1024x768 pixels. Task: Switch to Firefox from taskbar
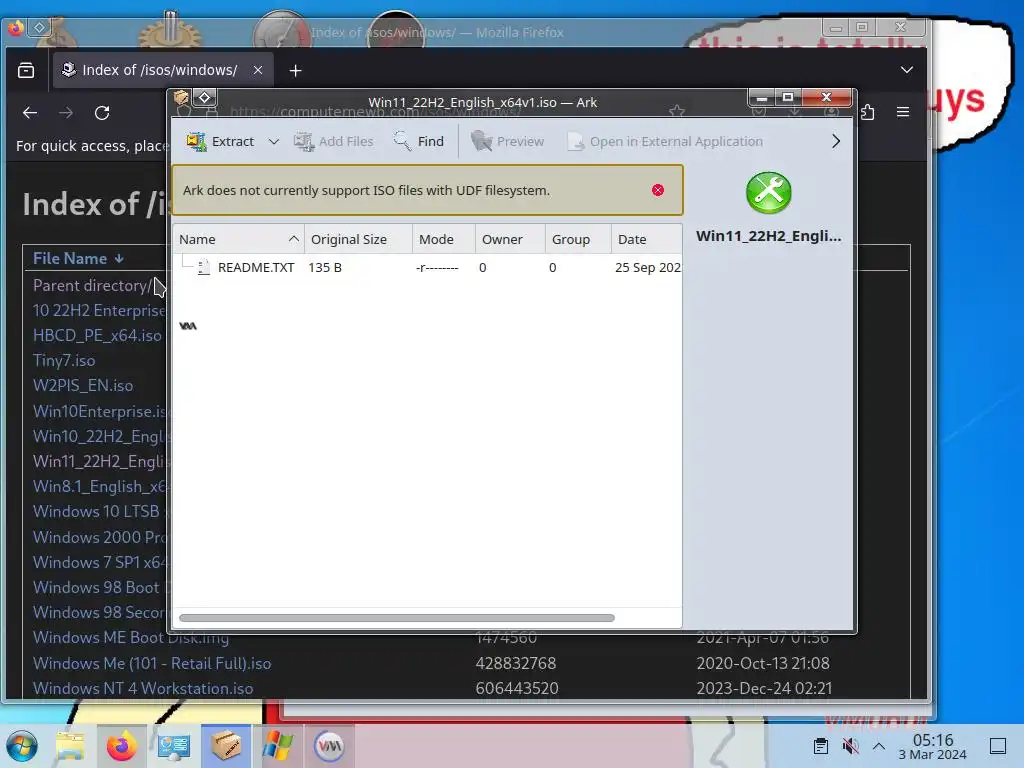point(121,746)
